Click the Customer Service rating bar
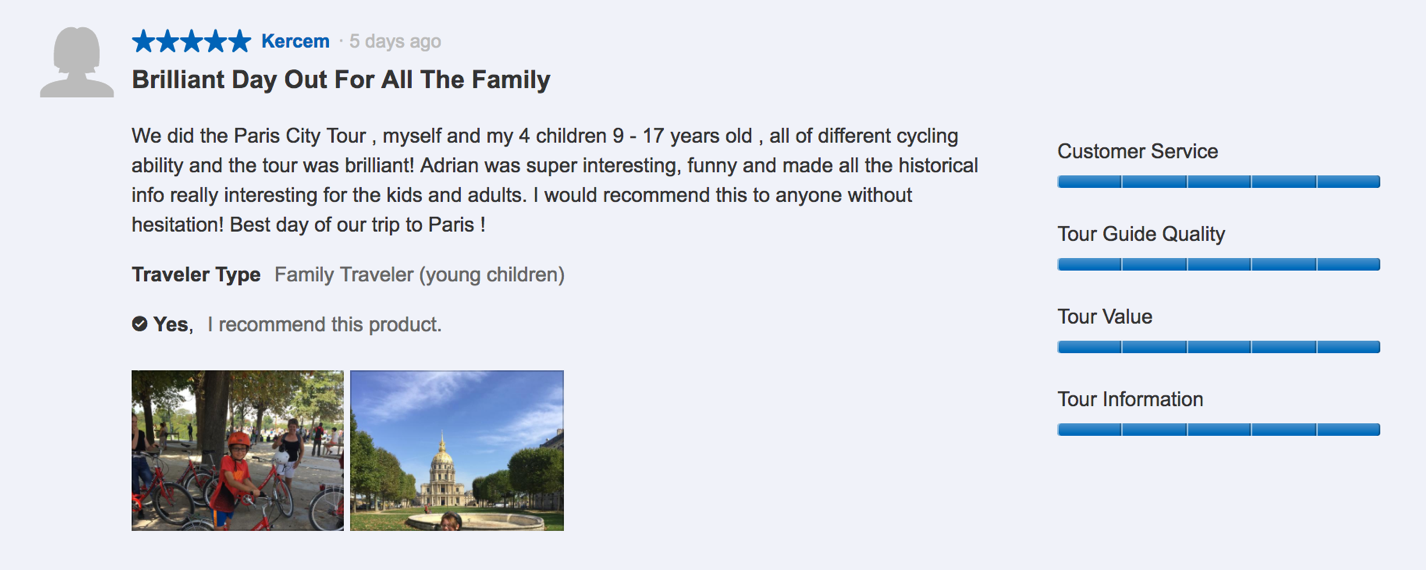 click(x=1219, y=182)
